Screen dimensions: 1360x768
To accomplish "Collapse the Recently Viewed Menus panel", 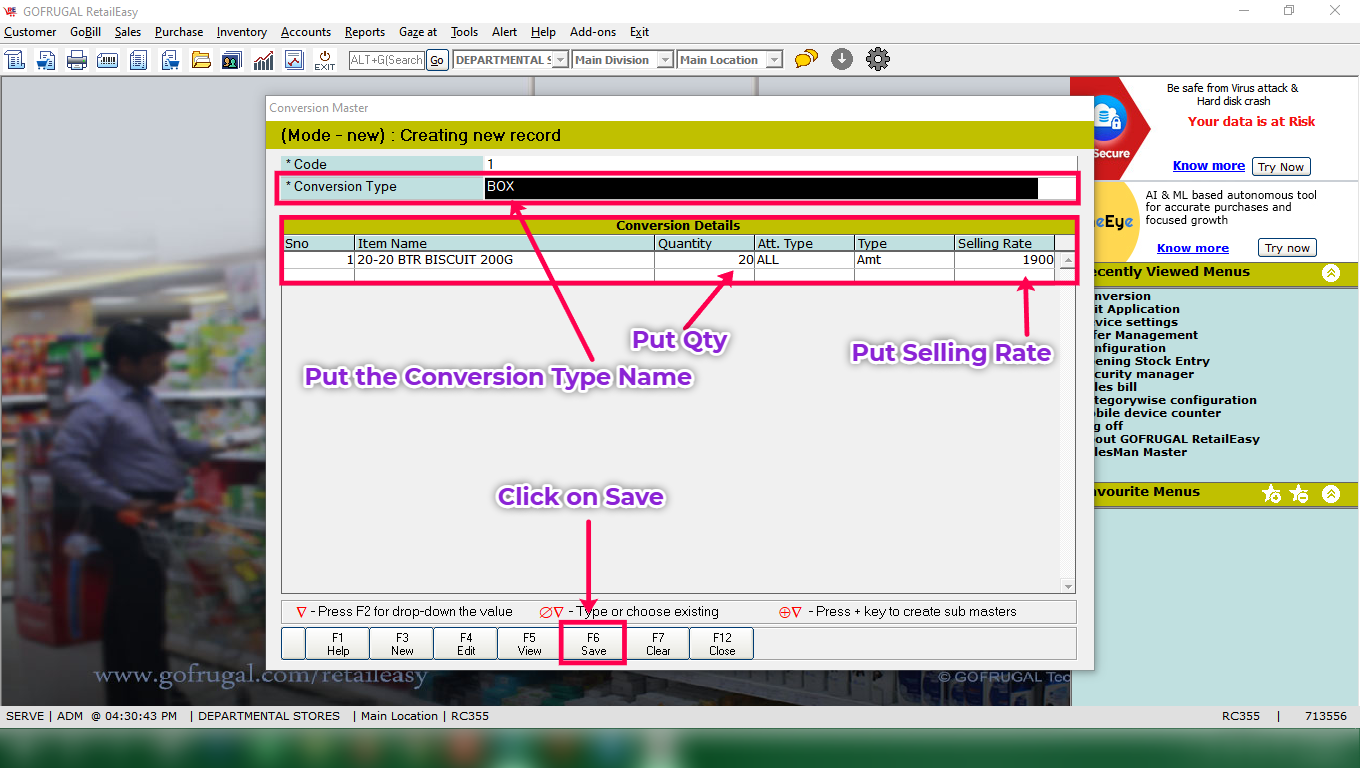I will coord(1331,273).
